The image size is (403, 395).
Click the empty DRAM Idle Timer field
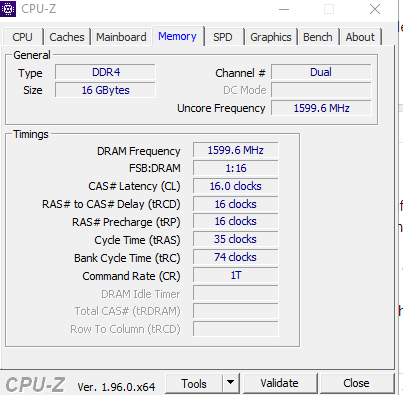coord(236,293)
